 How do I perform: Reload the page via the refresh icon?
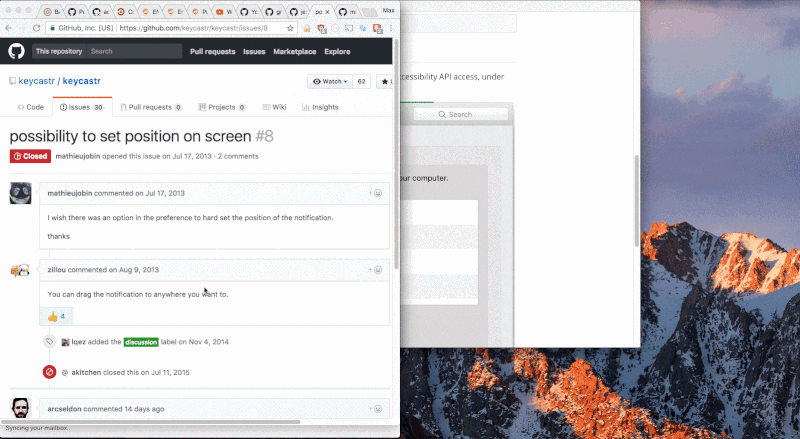click(36, 28)
